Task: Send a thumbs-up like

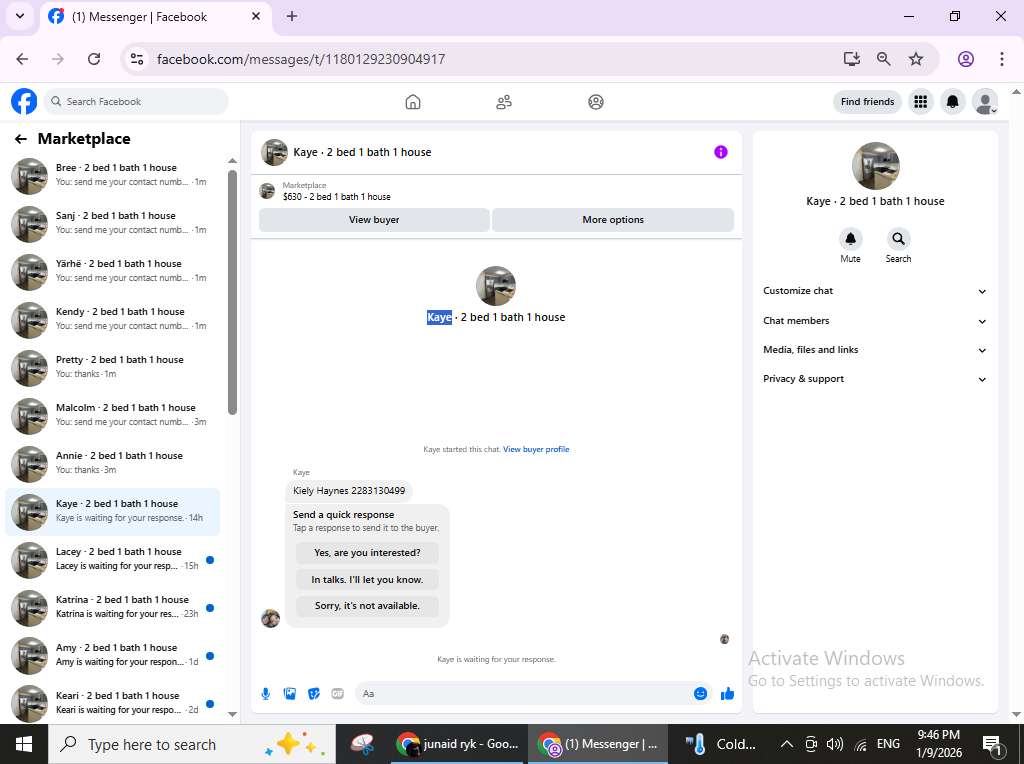Action: pyautogui.click(x=728, y=693)
